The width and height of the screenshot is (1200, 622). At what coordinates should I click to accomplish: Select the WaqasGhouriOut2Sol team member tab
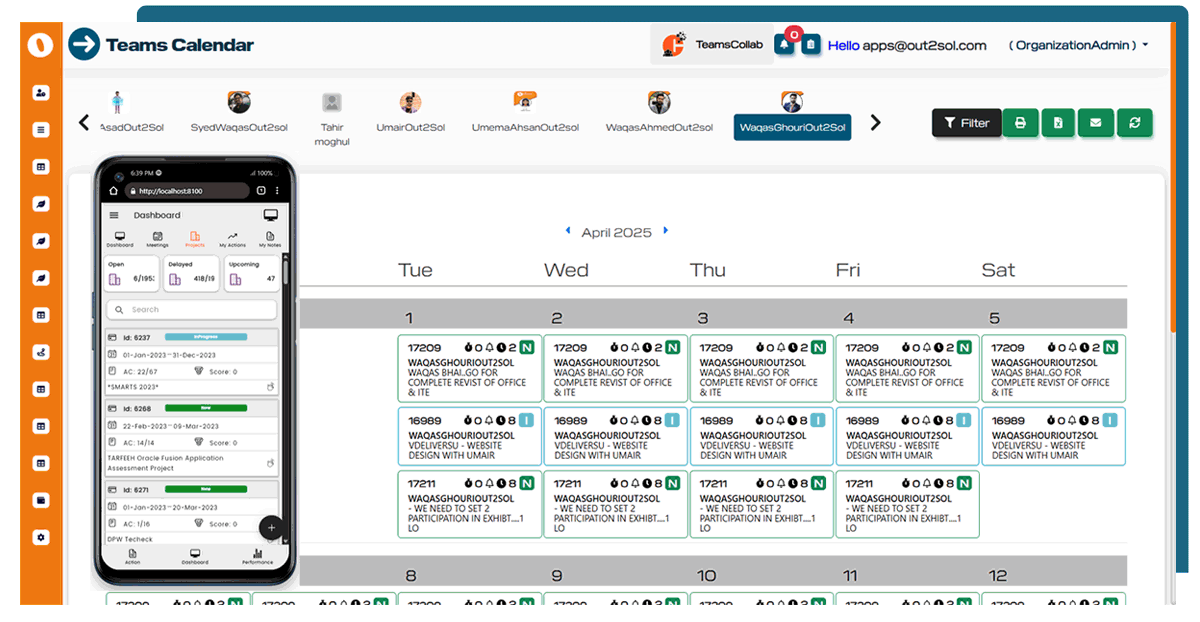(x=792, y=127)
